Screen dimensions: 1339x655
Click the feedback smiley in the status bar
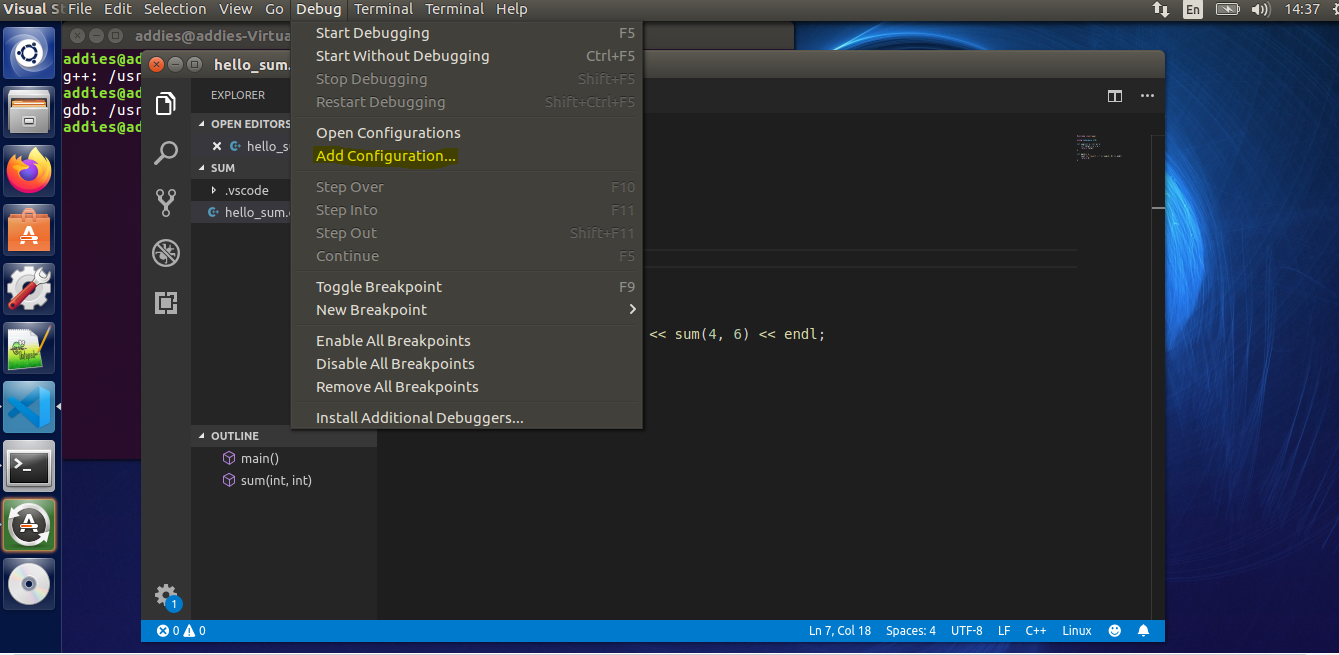pyautogui.click(x=1114, y=630)
